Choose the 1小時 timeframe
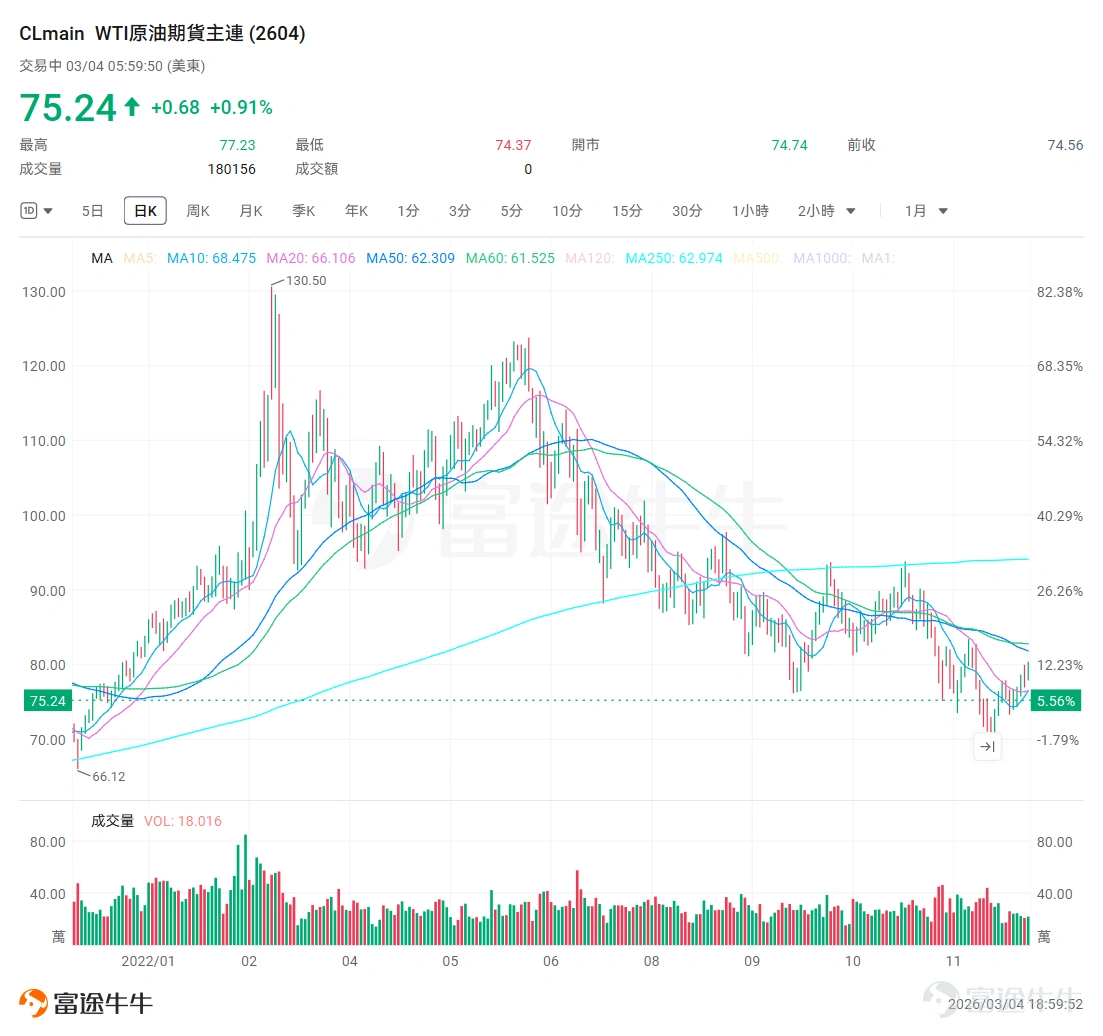The height and width of the screenshot is (1036, 1103). pyautogui.click(x=750, y=211)
